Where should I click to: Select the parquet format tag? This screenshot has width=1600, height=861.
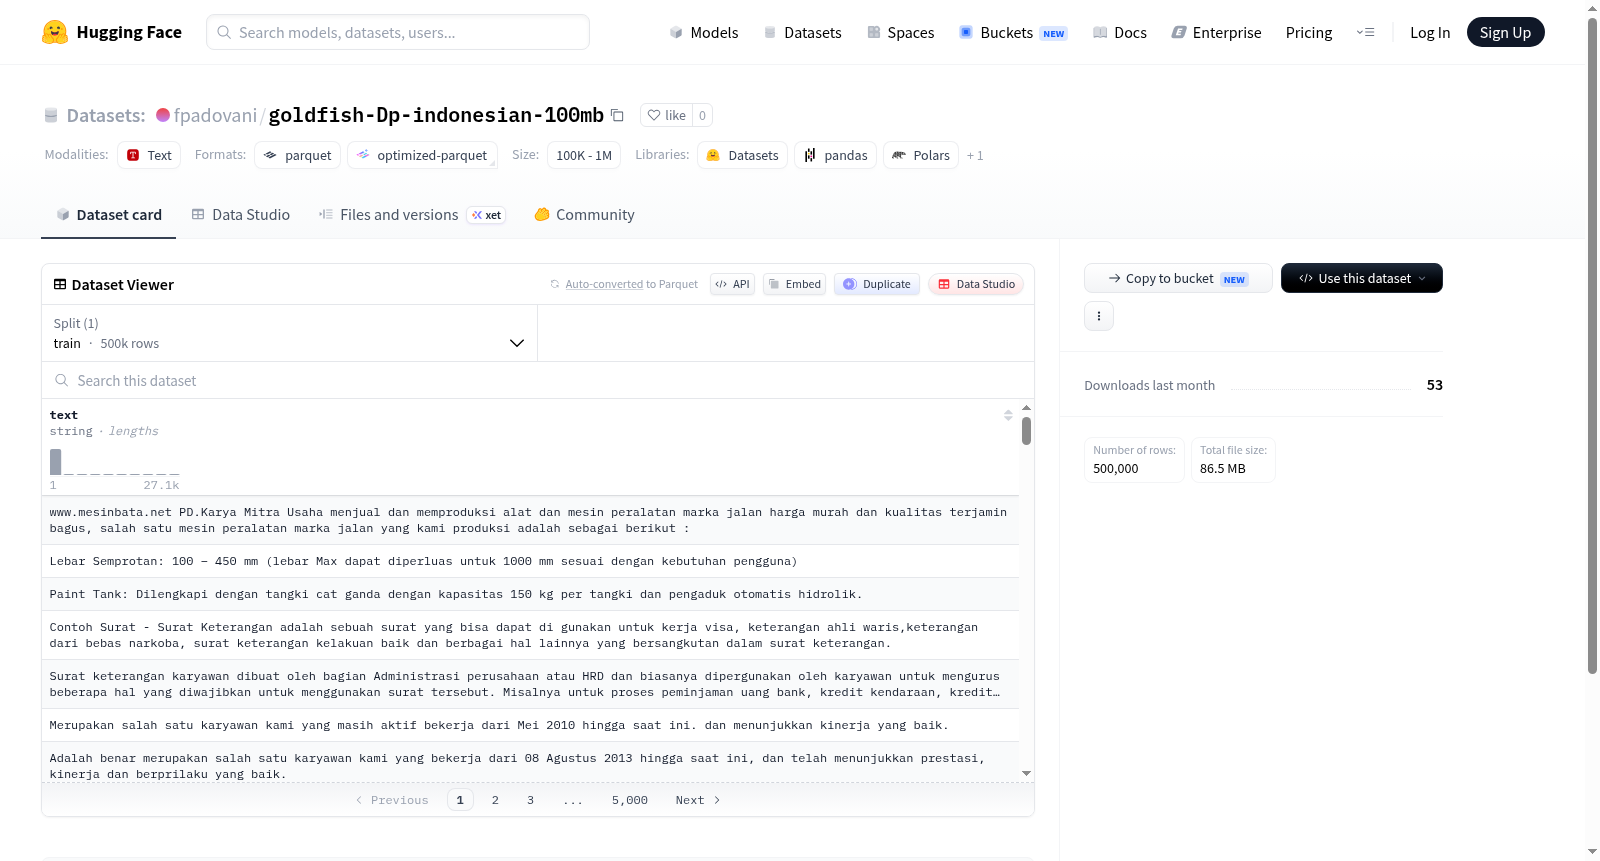(297, 155)
